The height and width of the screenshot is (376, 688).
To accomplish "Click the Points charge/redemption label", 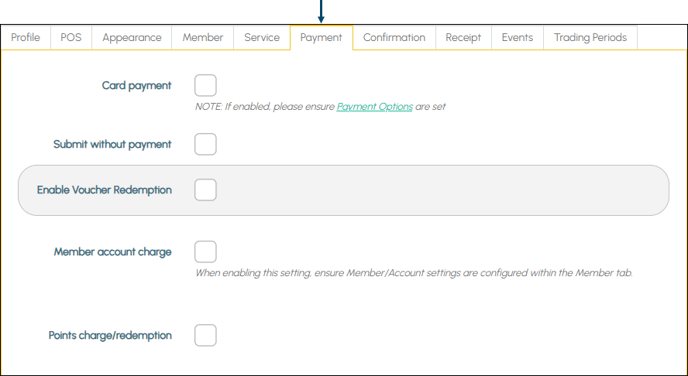I will click(110, 336).
